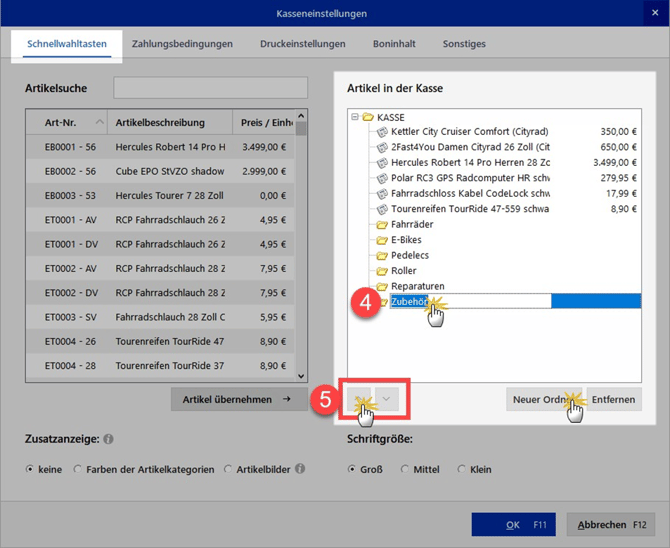Image resolution: width=670 pixels, height=548 pixels.
Task: Click the Polar RC3 GPS article icon
Action: [381, 178]
